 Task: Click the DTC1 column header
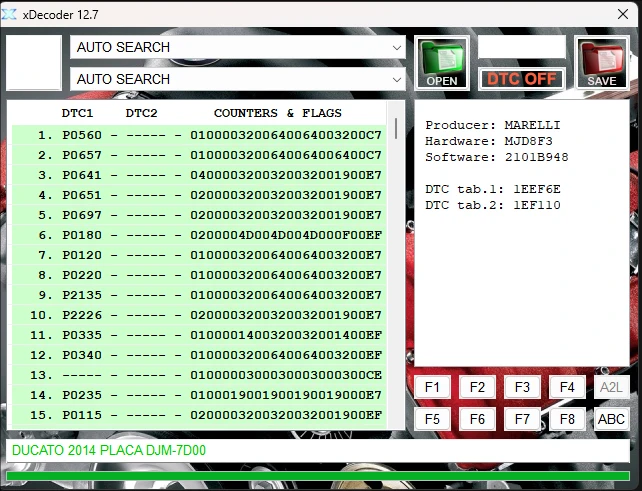tap(77, 113)
